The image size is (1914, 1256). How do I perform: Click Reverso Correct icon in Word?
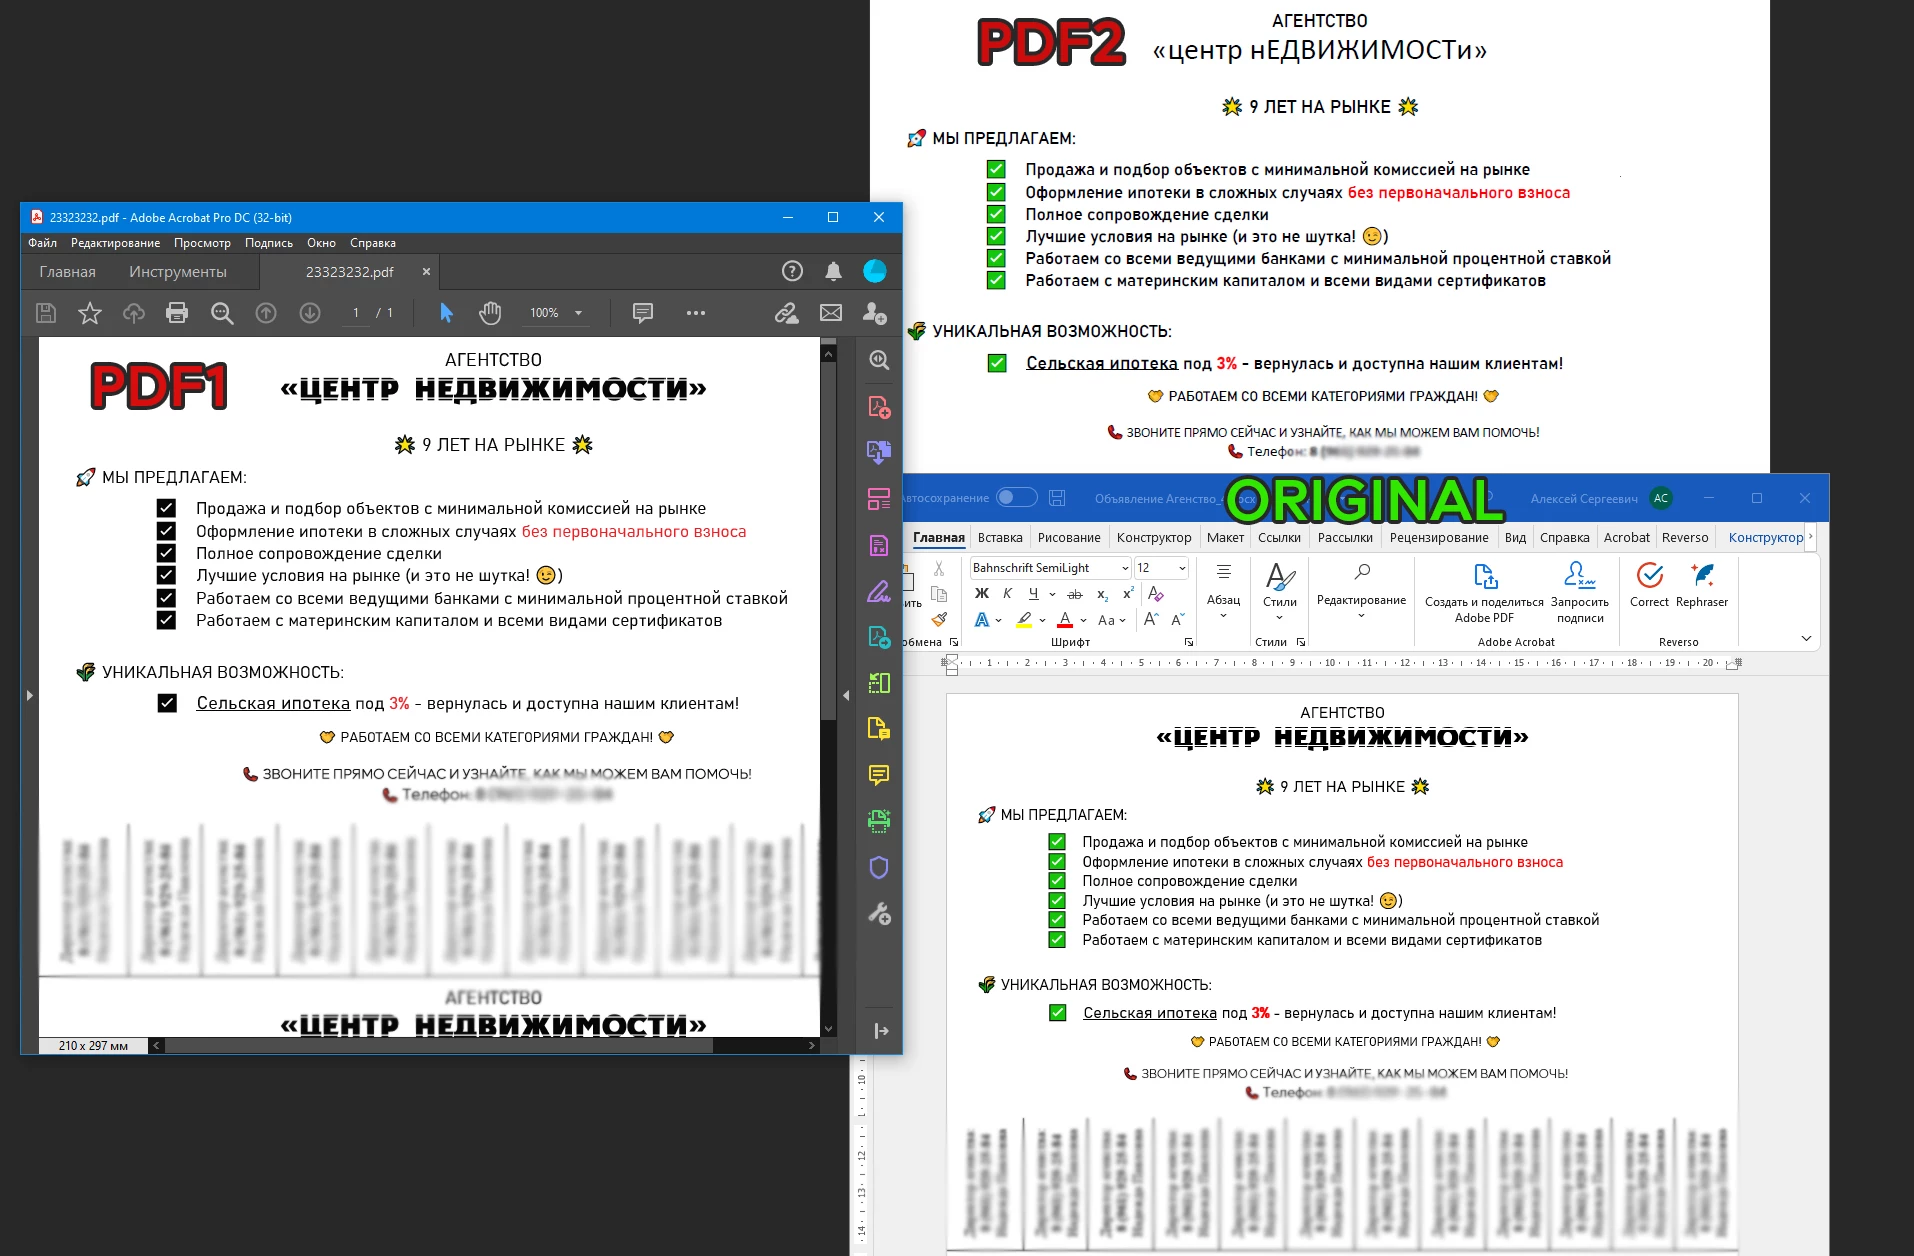click(1650, 584)
